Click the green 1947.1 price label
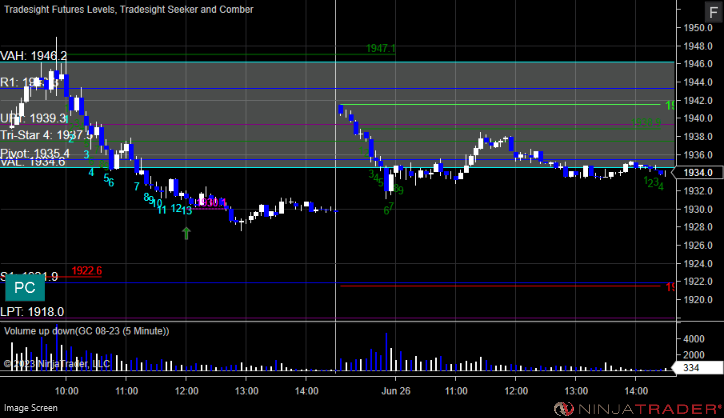This screenshot has width=724, height=418. pyautogui.click(x=380, y=48)
